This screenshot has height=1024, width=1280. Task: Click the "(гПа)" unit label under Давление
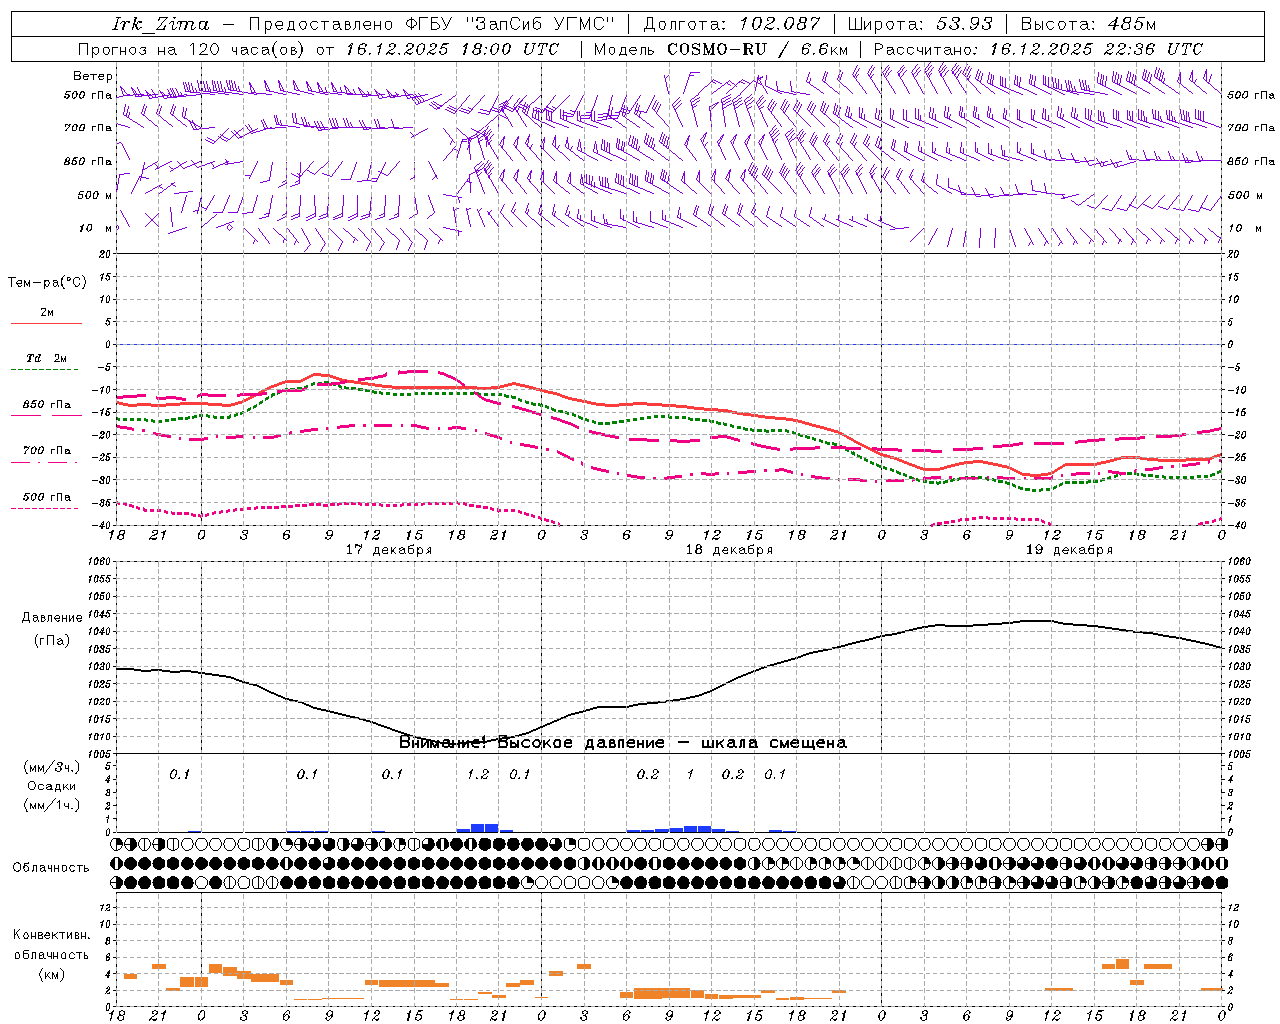52,640
